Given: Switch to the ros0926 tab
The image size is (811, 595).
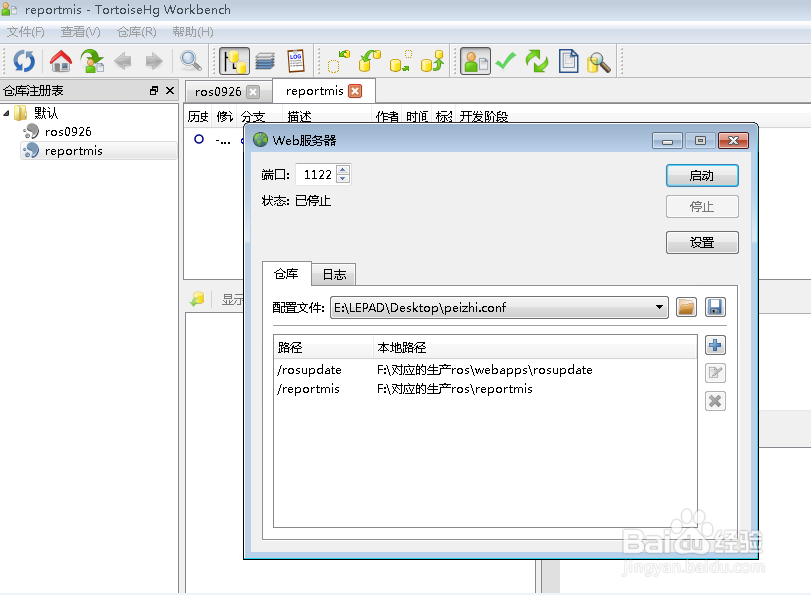Looking at the screenshot, I should [x=218, y=92].
